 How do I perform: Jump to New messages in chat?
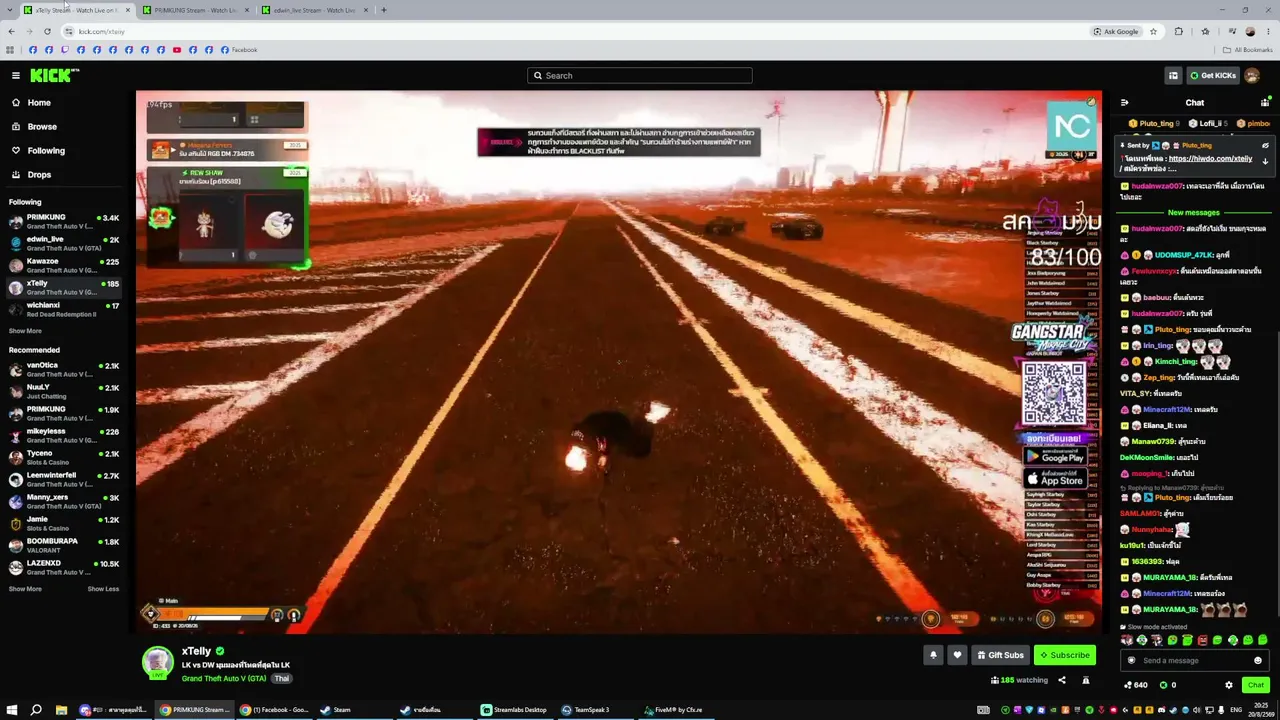(1193, 213)
